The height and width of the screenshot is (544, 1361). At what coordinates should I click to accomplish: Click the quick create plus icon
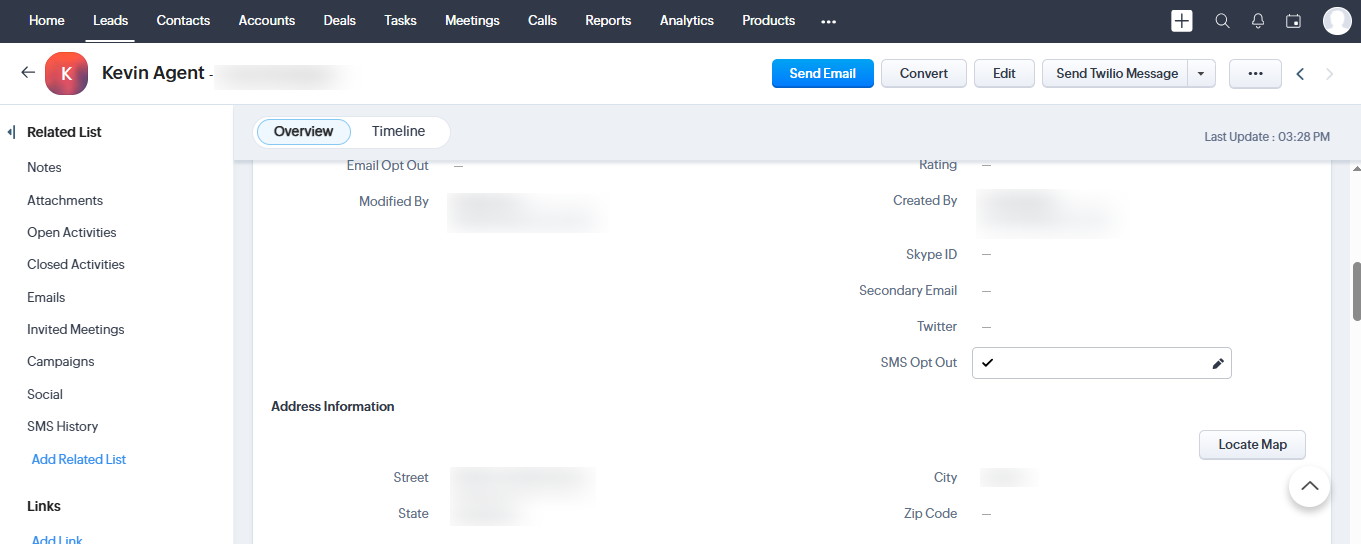(x=1182, y=21)
